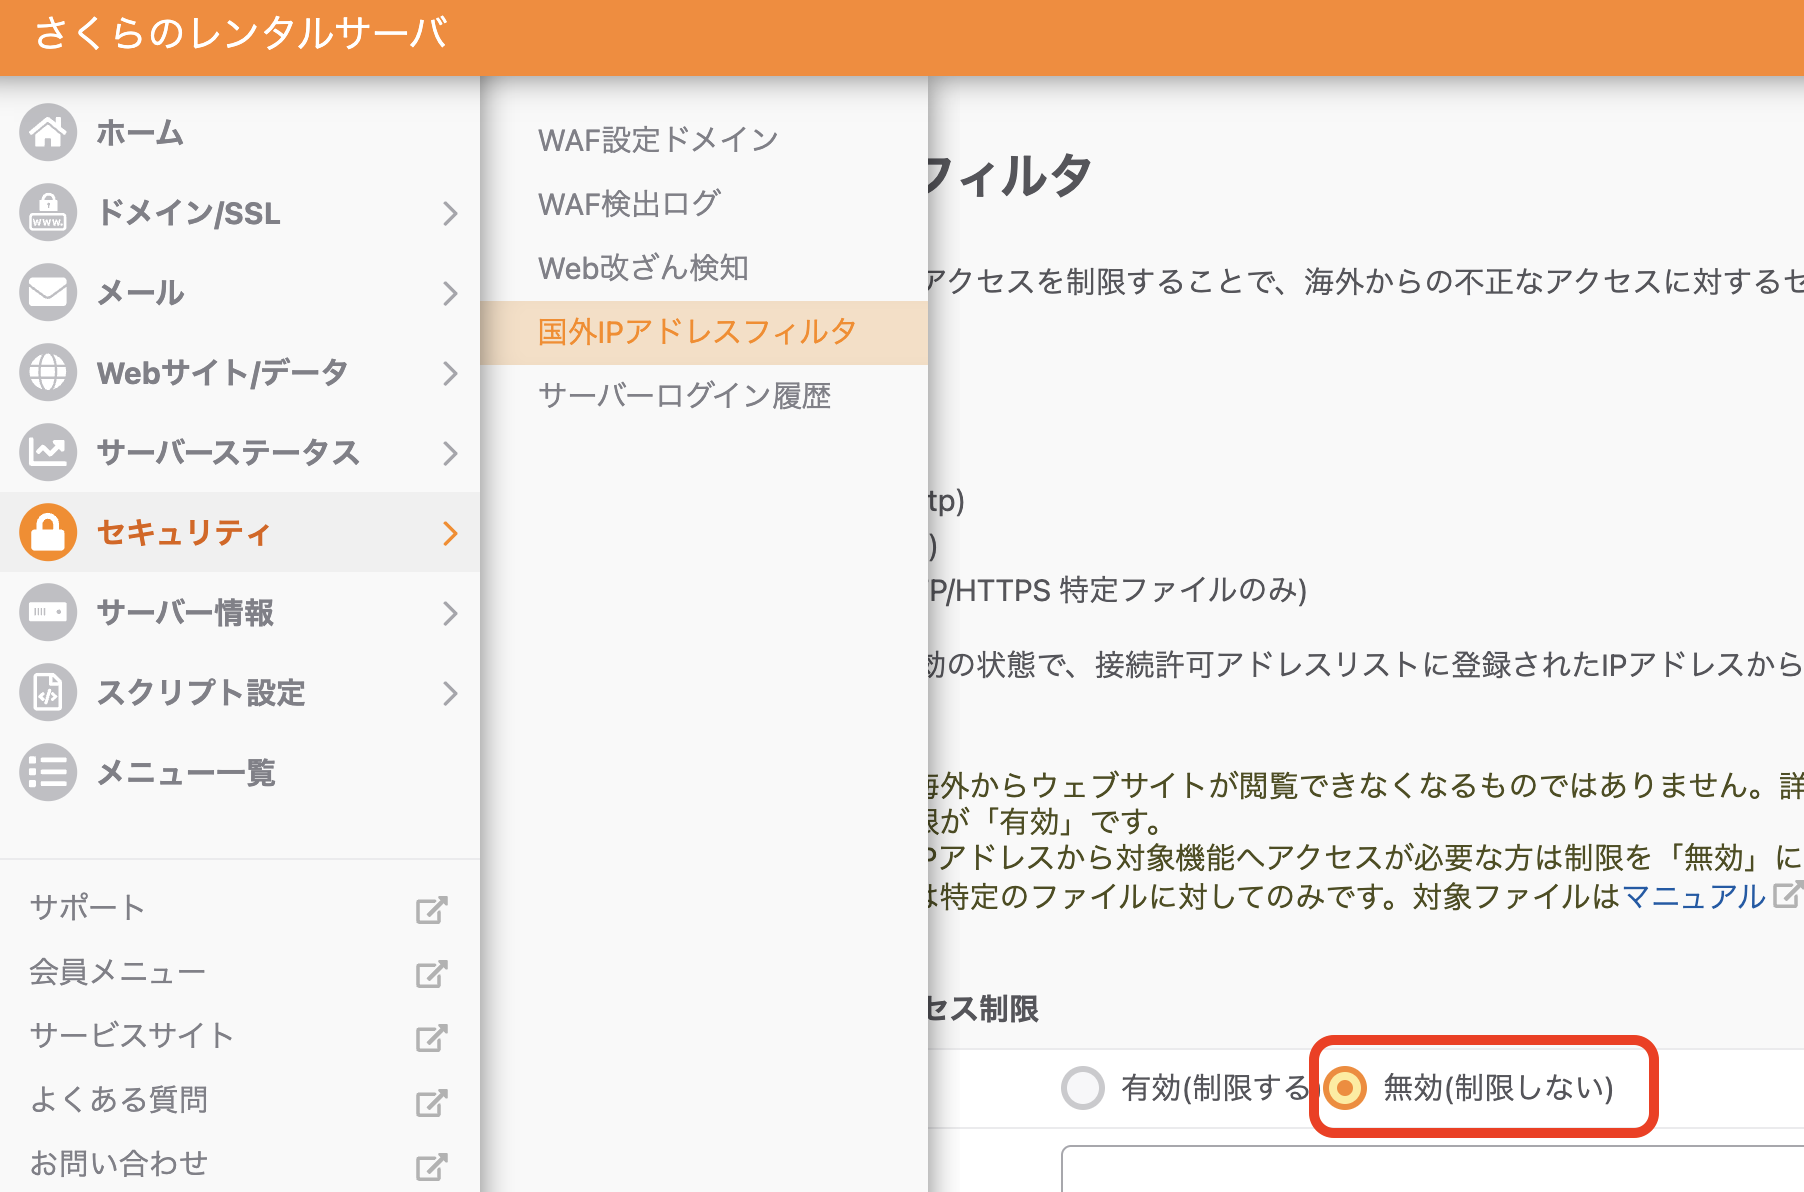Expand the ドメイン/SSL submenu chevron
This screenshot has height=1192, width=1804.
pos(452,213)
